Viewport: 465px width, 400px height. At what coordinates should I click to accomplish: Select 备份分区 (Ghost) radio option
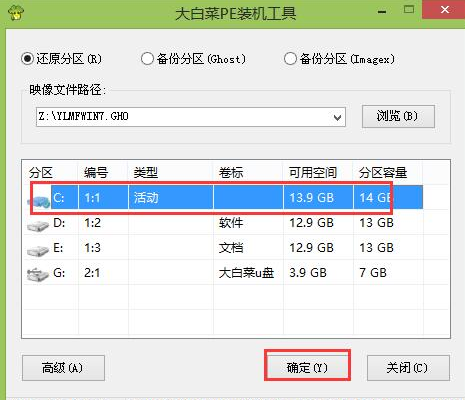[147, 59]
